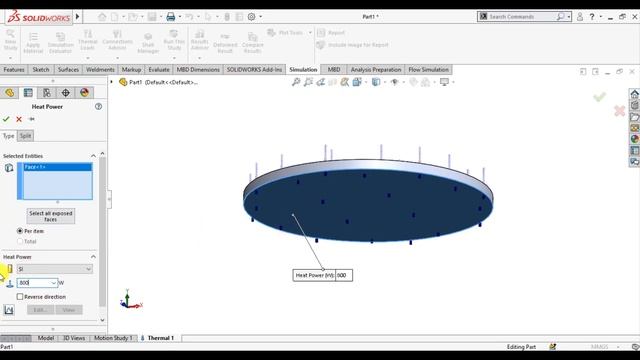
Task: Open the help question mark menu
Action: [x=592, y=17]
